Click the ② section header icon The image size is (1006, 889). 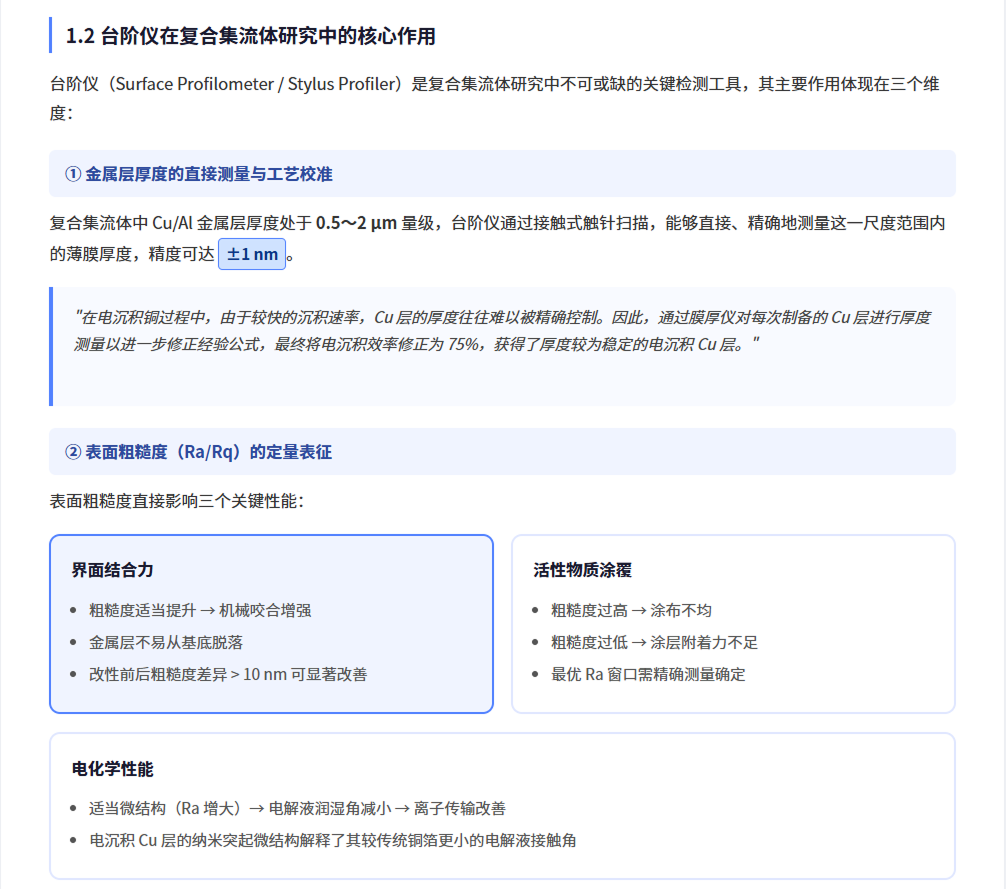[x=75, y=451]
